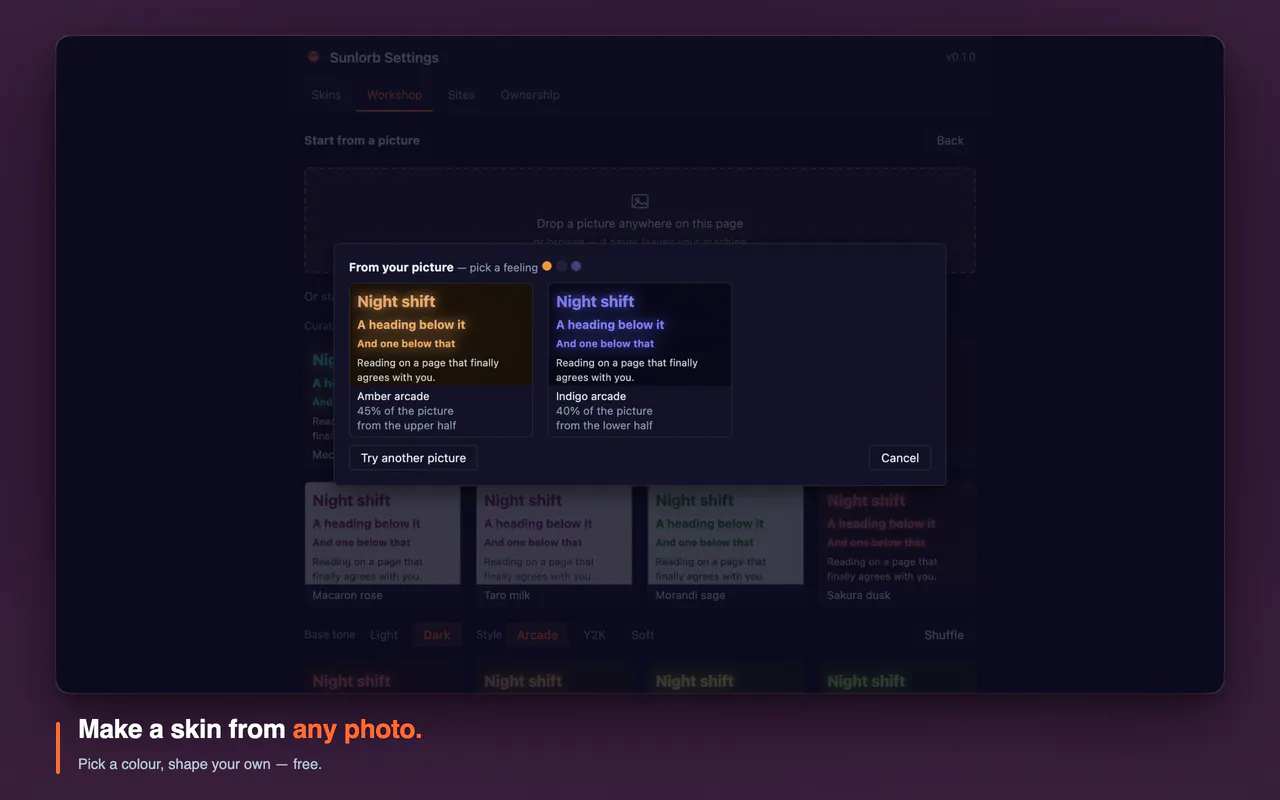Set base tone to Light

[x=384, y=635]
